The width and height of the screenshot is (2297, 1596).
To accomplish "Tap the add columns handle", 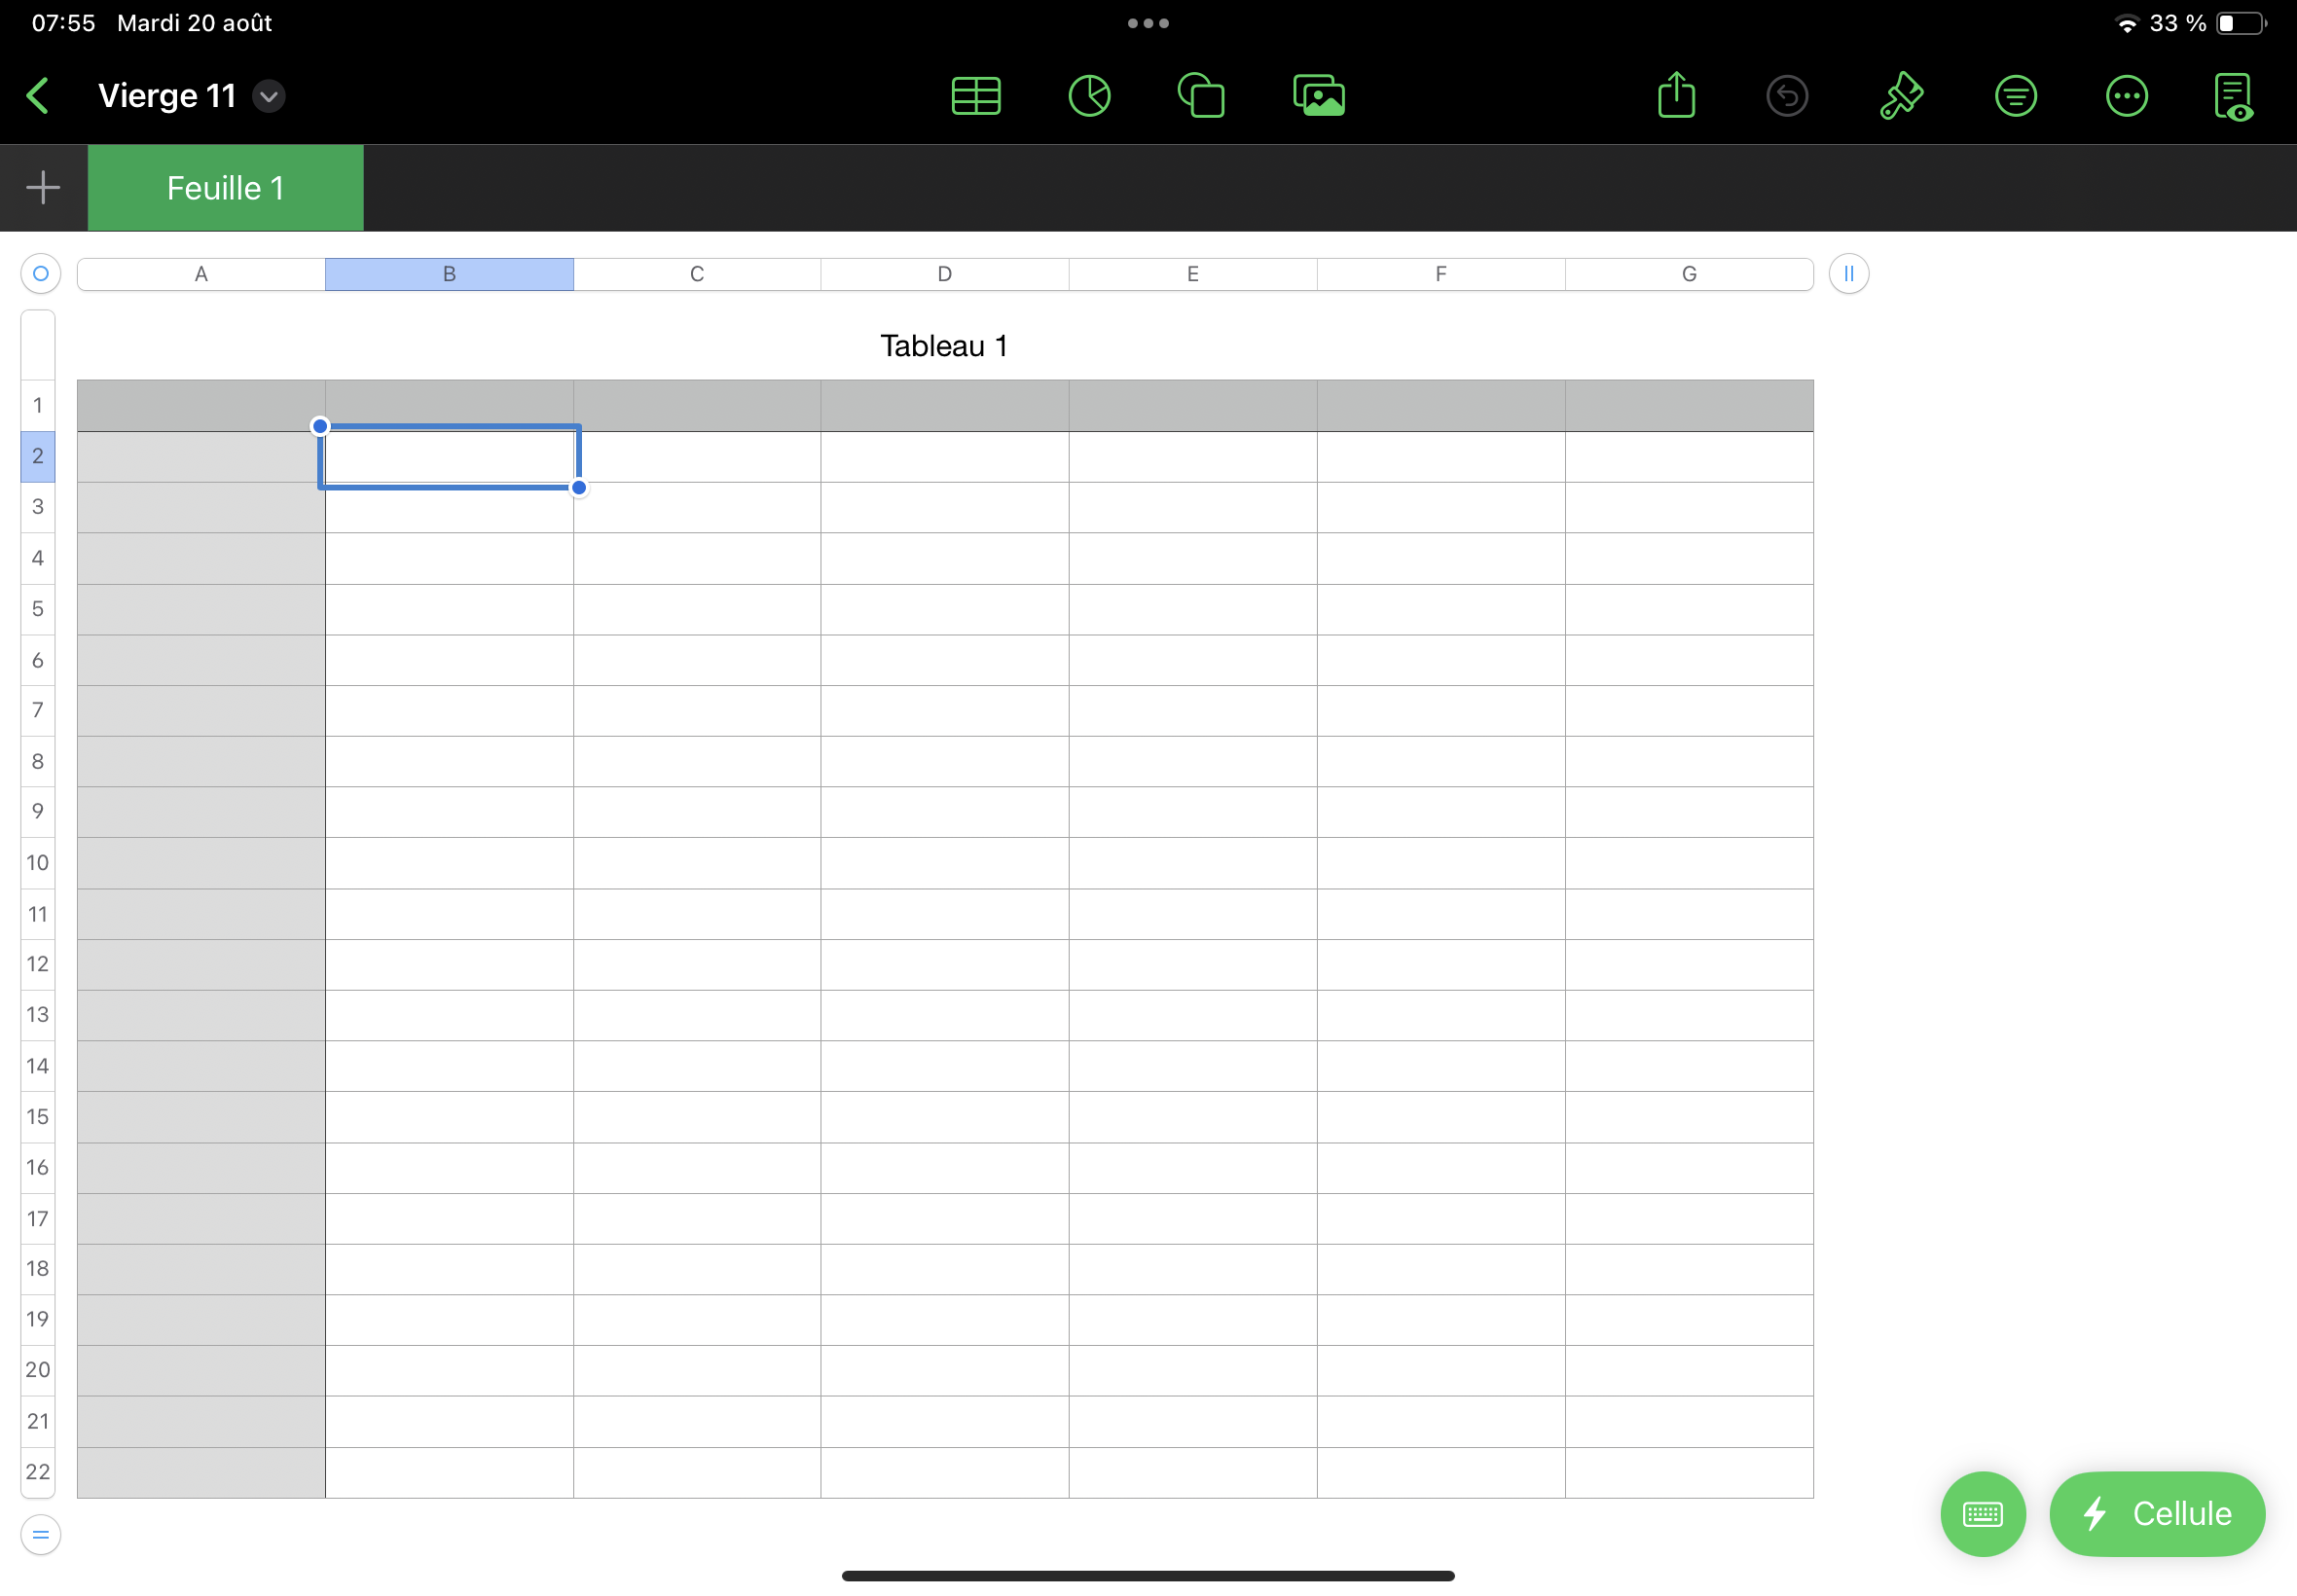I will pos(1848,273).
